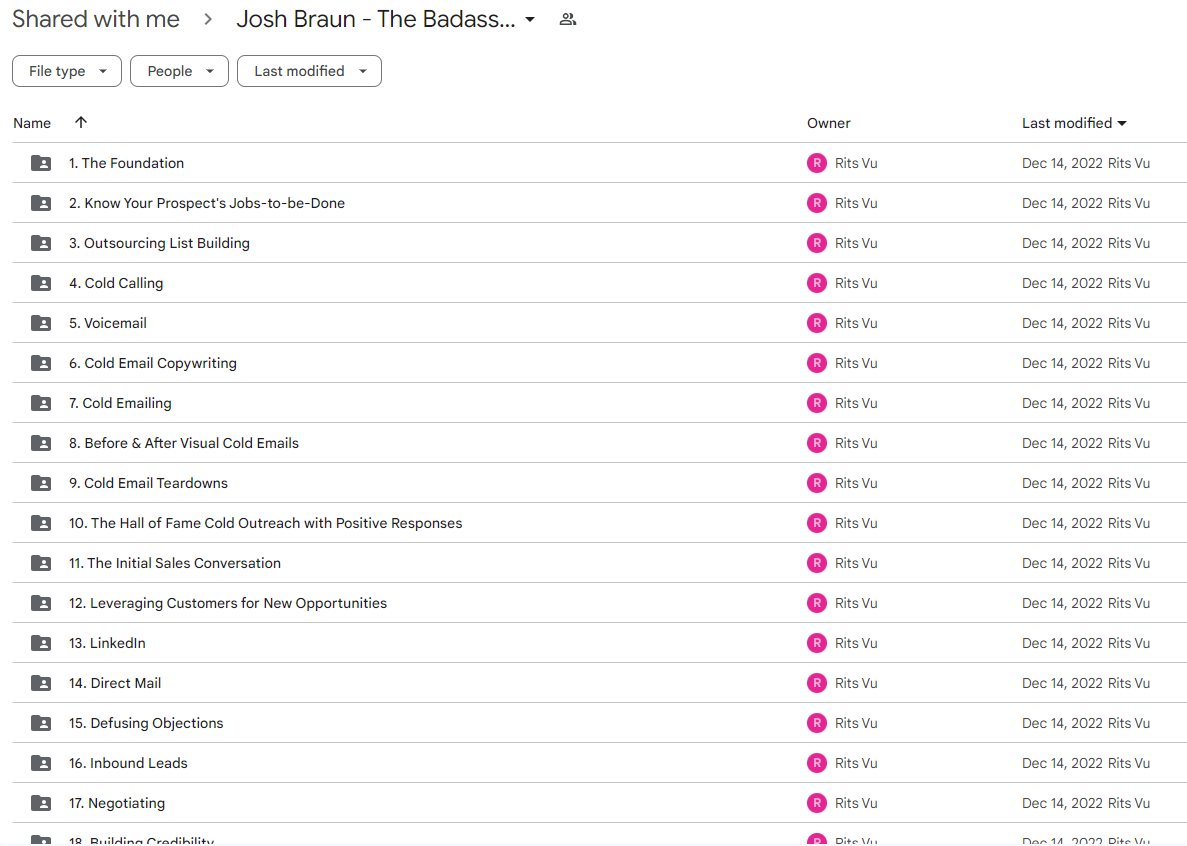Open folder 16. Inbound Leads
Image resolution: width=1187 pixels, height=846 pixels.
(x=128, y=763)
